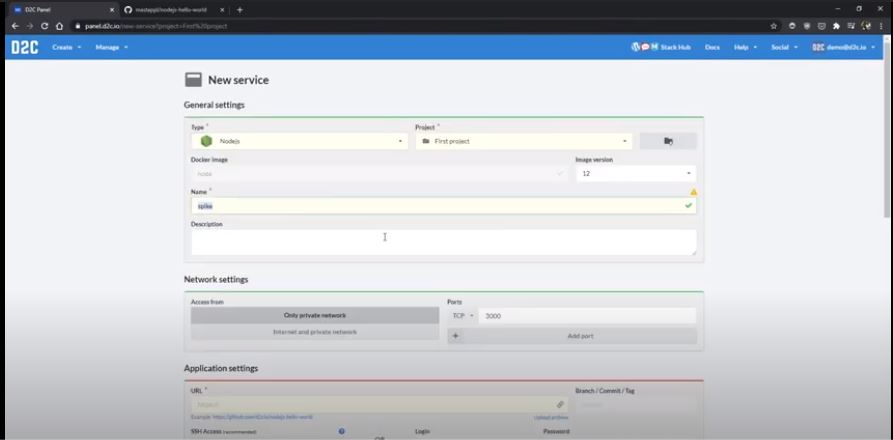Screen dimensions: 893x440
Task: Click the application URL input field
Action: 379,405
